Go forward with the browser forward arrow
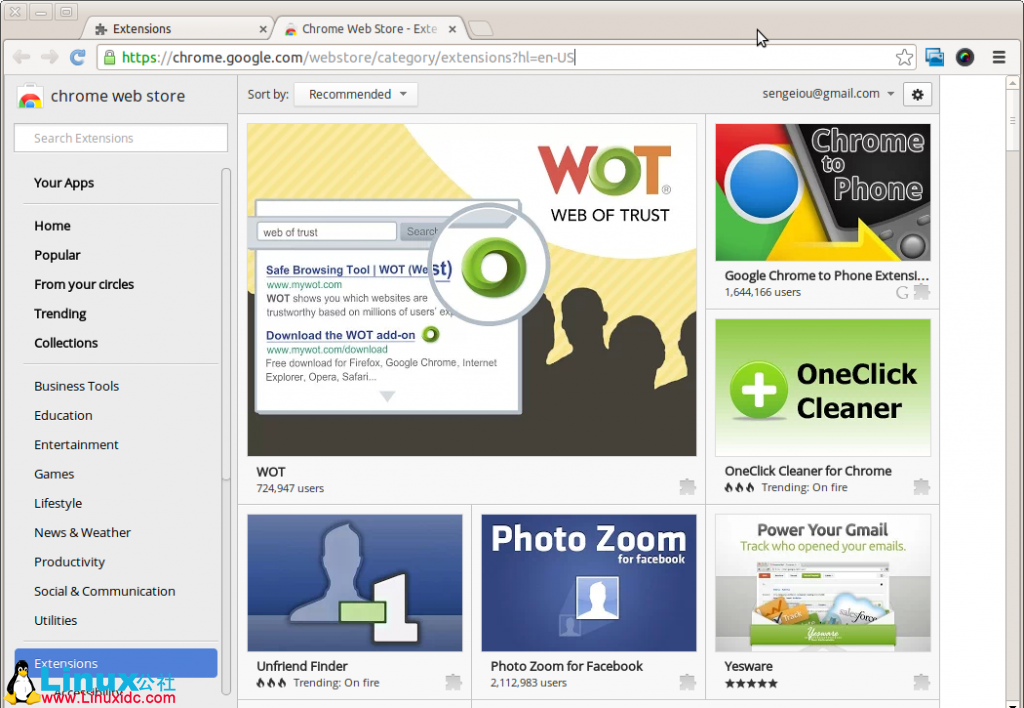 click(50, 57)
